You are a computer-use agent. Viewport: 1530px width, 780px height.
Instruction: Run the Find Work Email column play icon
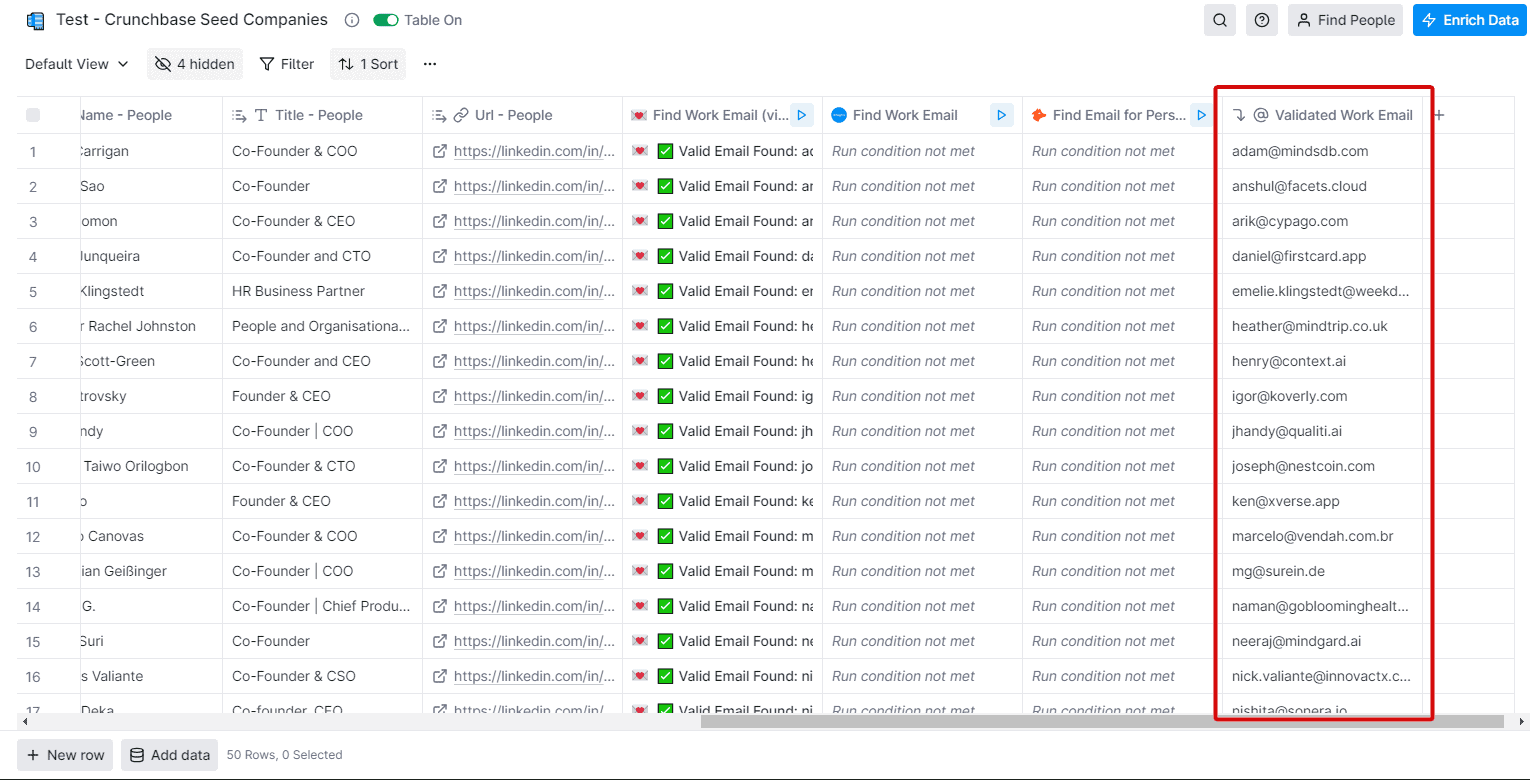[x=1001, y=115]
